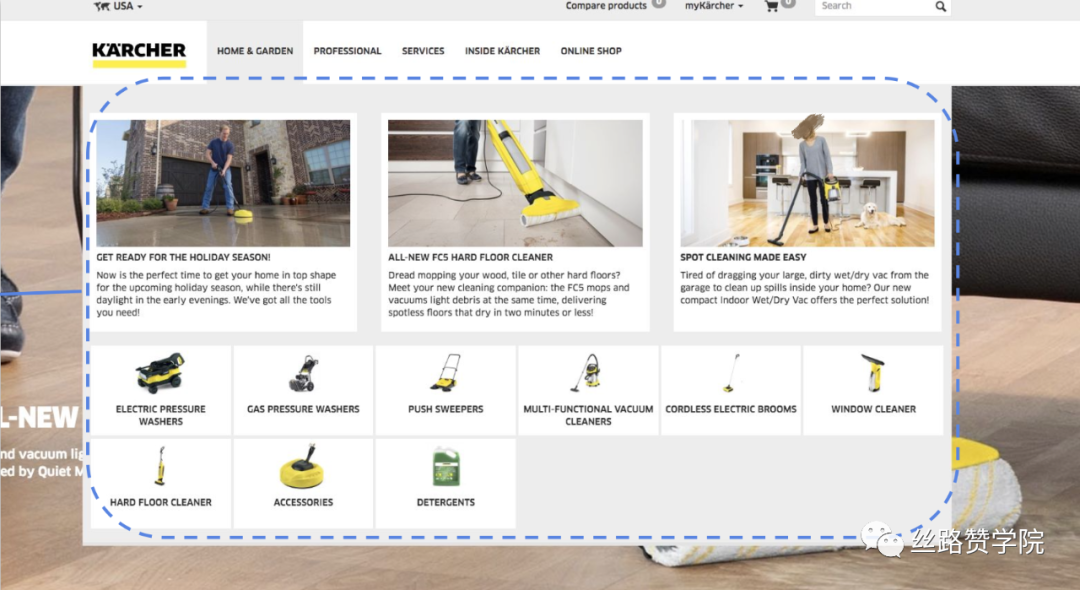This screenshot has height=590, width=1080.
Task: Open the Professional menu tab
Action: (x=347, y=51)
